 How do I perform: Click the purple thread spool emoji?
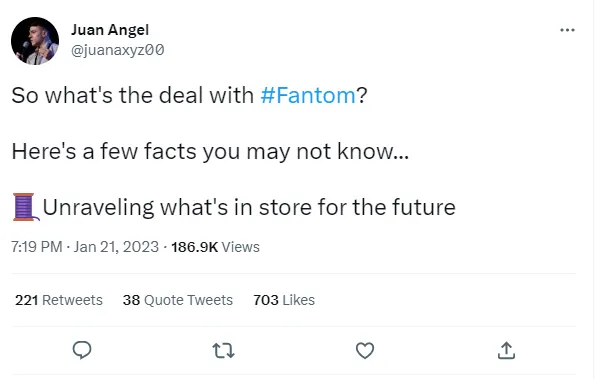[26, 207]
